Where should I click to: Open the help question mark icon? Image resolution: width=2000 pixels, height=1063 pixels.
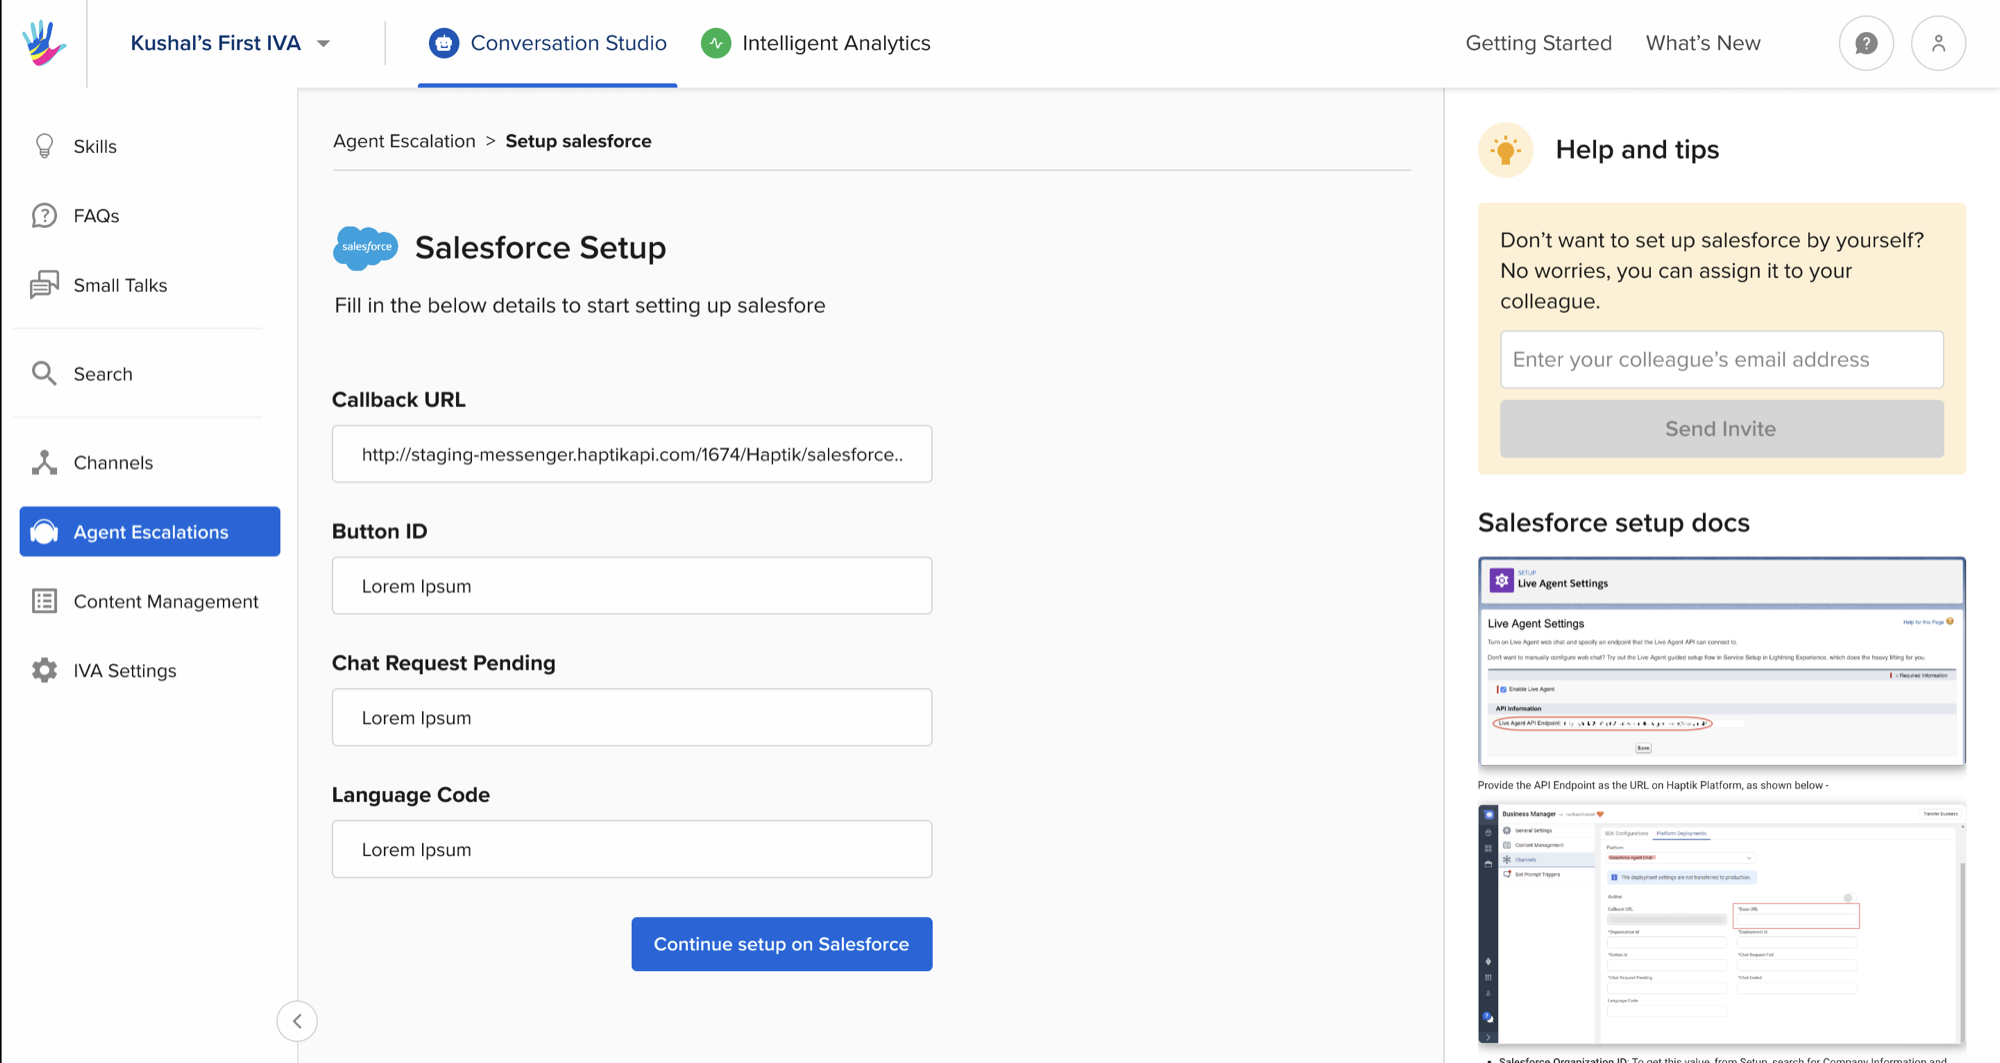click(1866, 43)
